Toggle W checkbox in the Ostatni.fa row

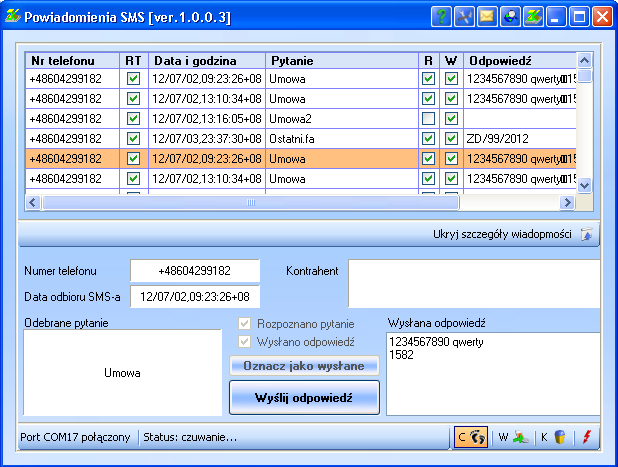tap(451, 138)
